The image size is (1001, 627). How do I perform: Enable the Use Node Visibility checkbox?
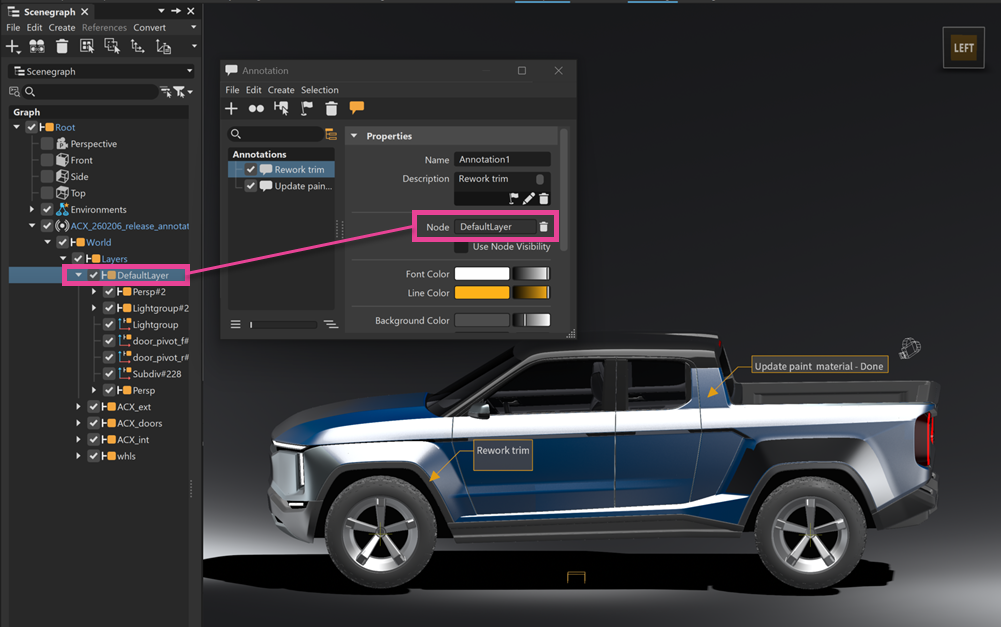coord(461,246)
